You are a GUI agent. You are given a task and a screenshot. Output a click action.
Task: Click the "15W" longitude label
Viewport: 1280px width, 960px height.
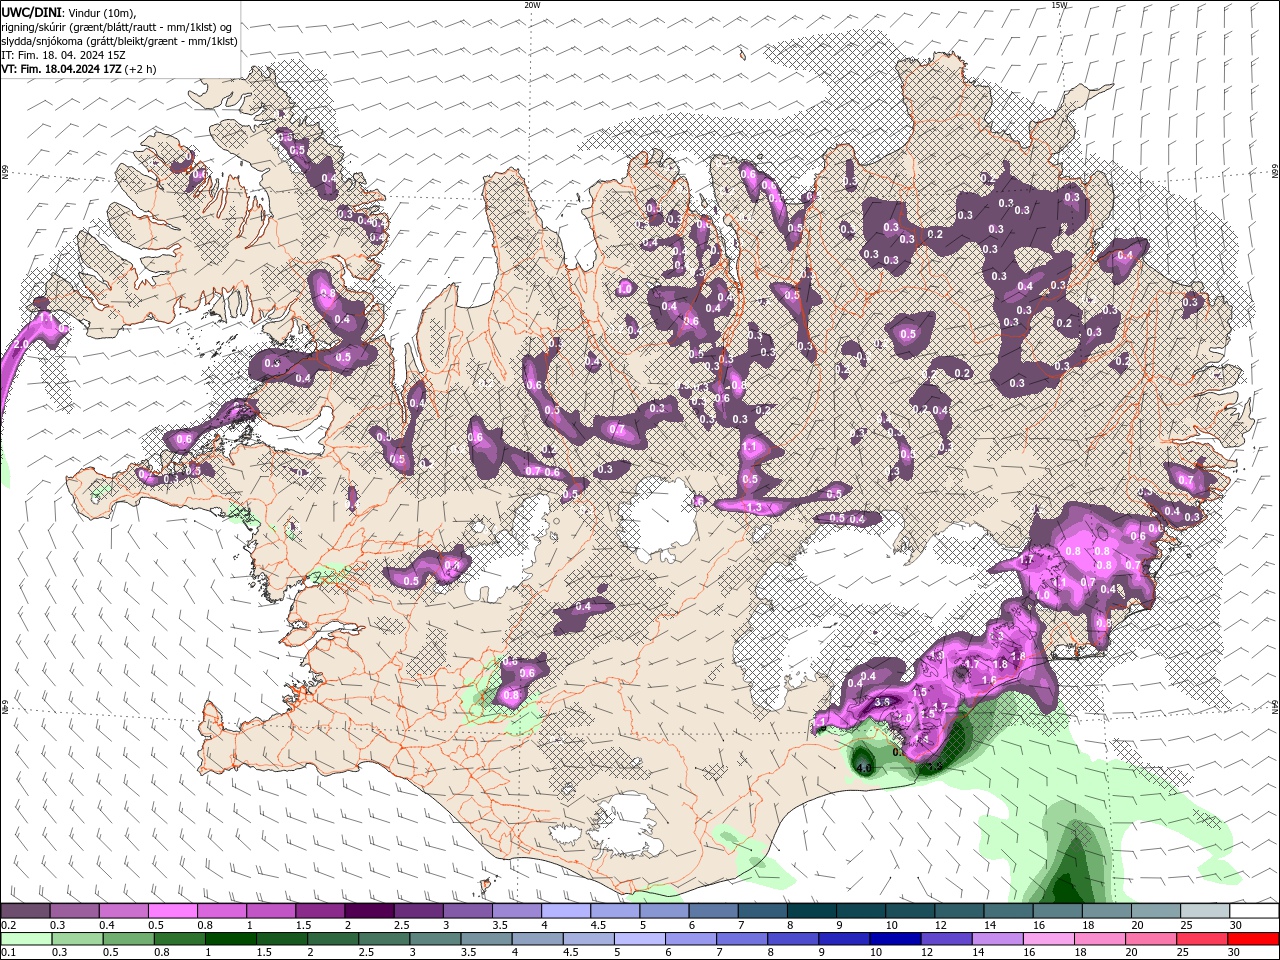[x=1059, y=5]
